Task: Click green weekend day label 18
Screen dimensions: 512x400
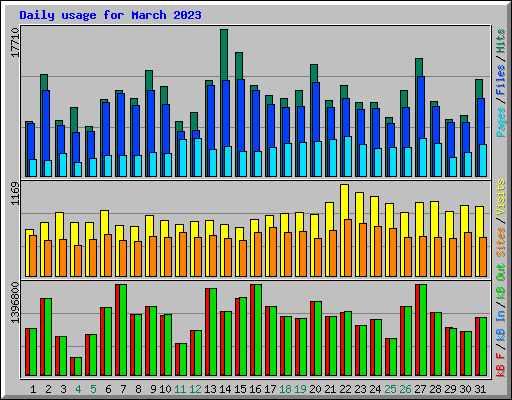Action: click(x=285, y=389)
